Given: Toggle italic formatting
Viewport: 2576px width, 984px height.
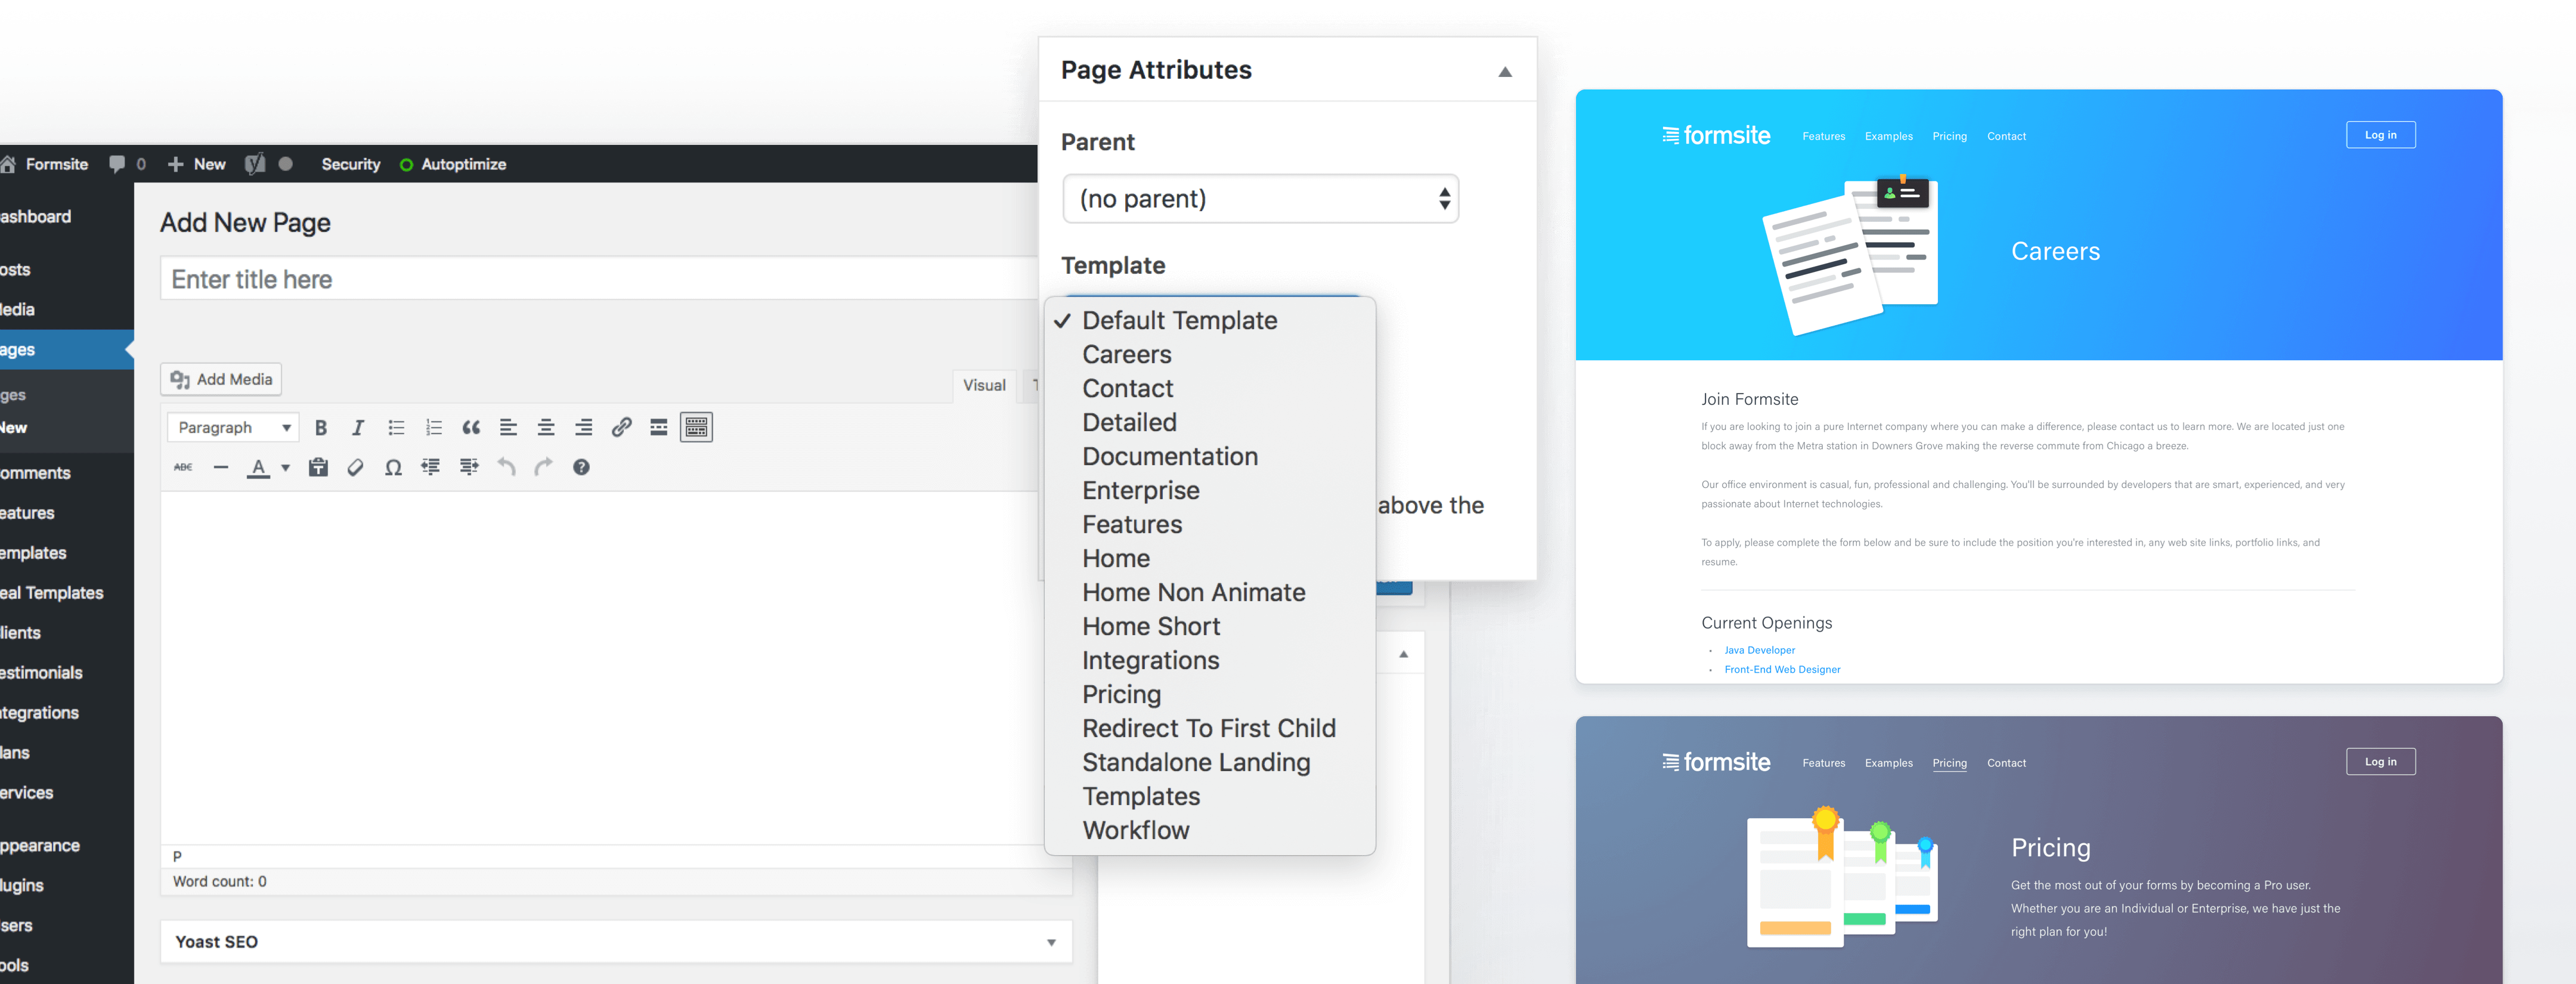Looking at the screenshot, I should point(358,428).
